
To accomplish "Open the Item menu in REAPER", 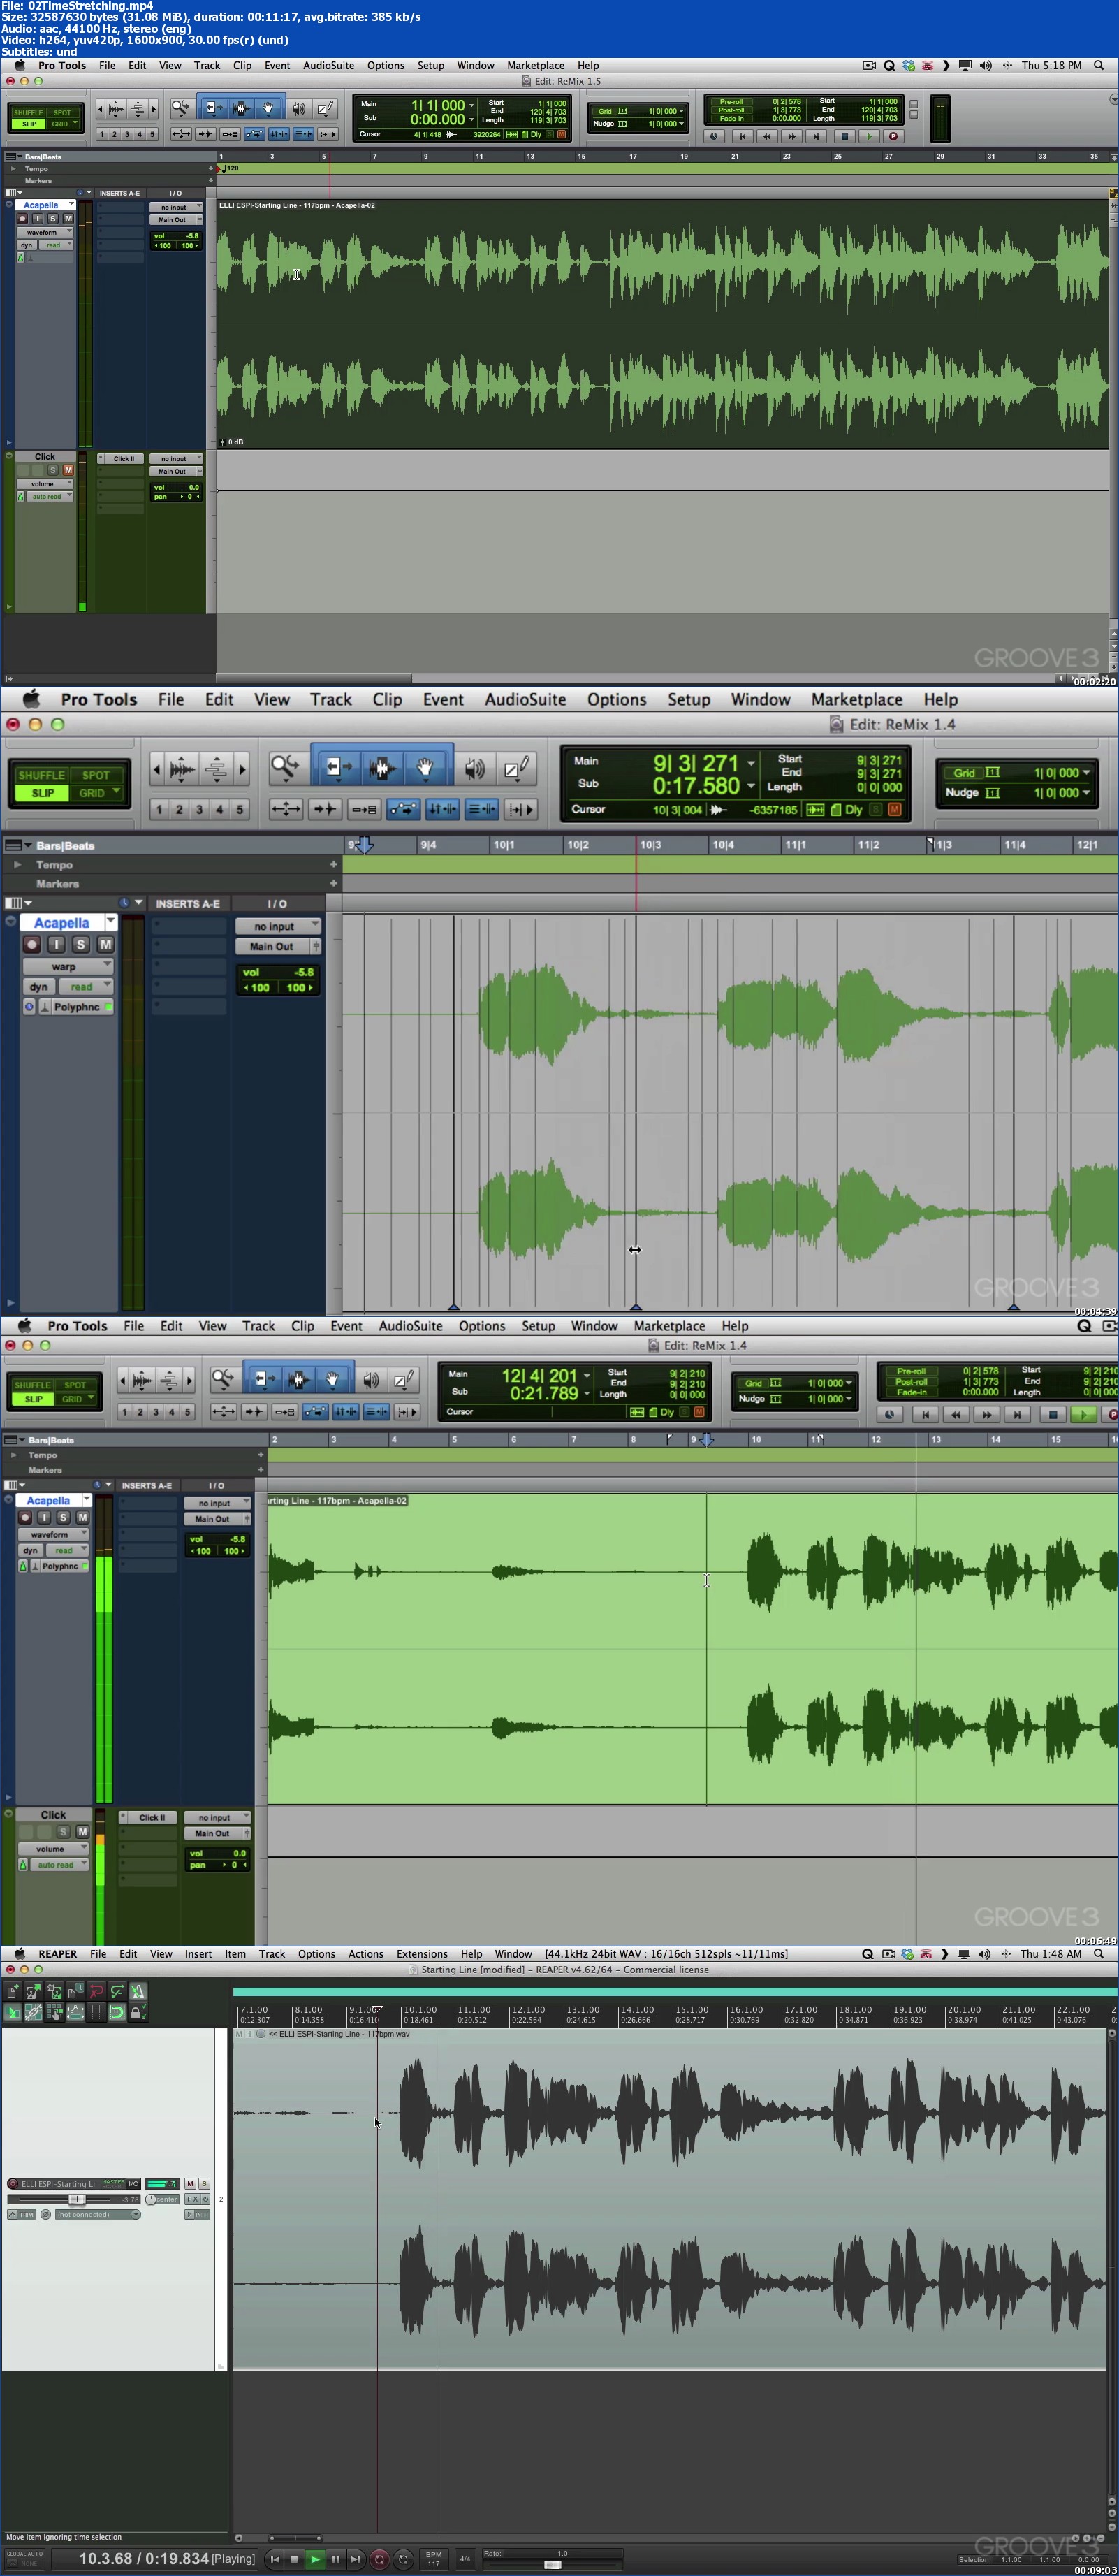I will tap(235, 1954).
